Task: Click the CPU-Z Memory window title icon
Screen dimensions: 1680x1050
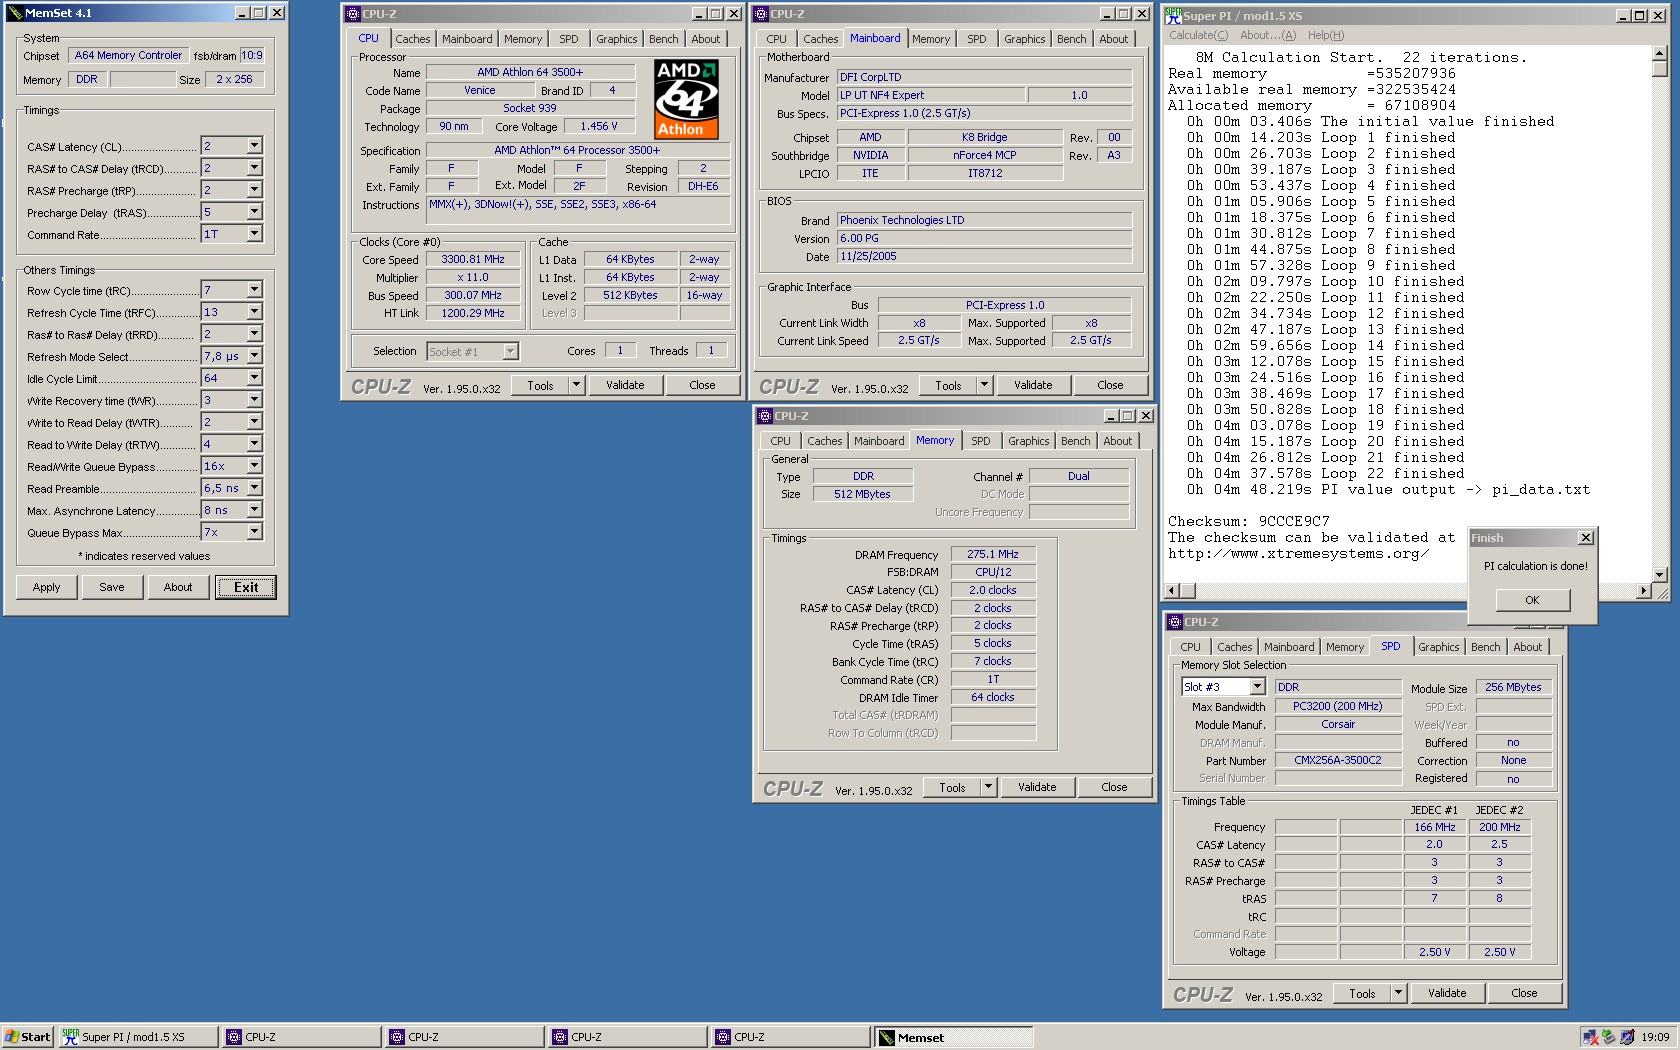Action: (764, 416)
